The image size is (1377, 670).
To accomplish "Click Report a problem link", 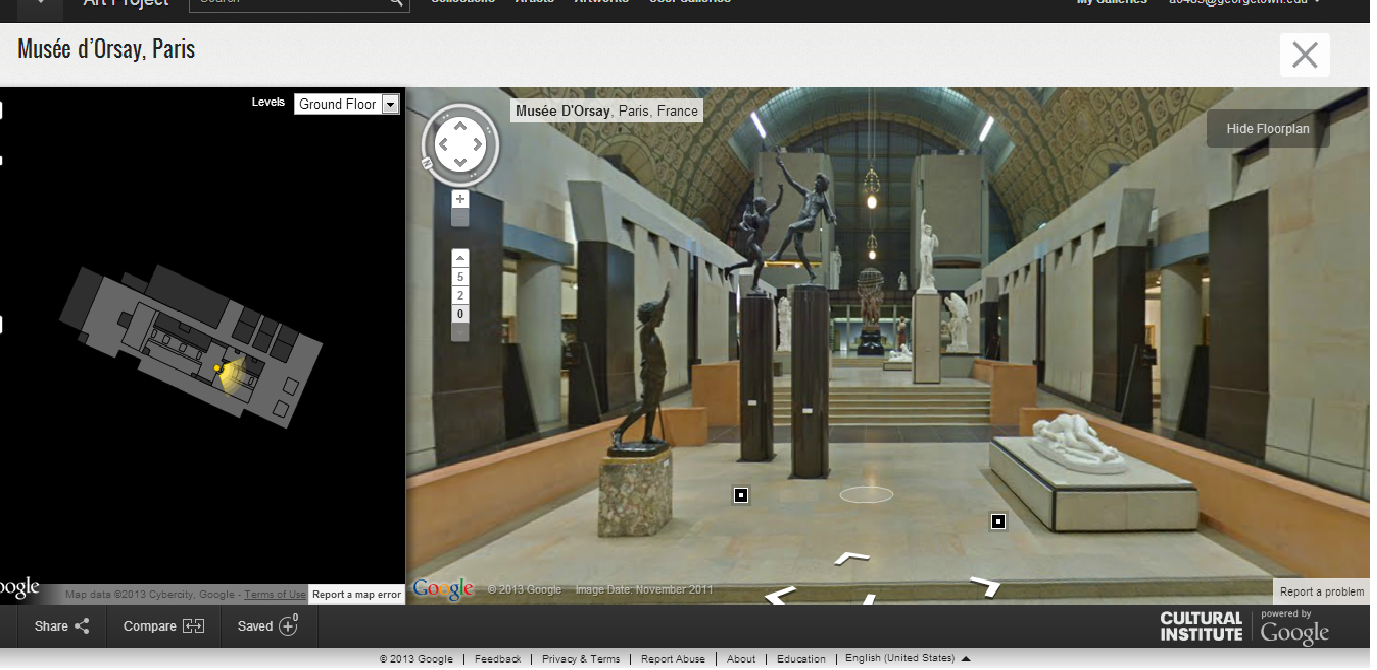I will click(x=1322, y=591).
